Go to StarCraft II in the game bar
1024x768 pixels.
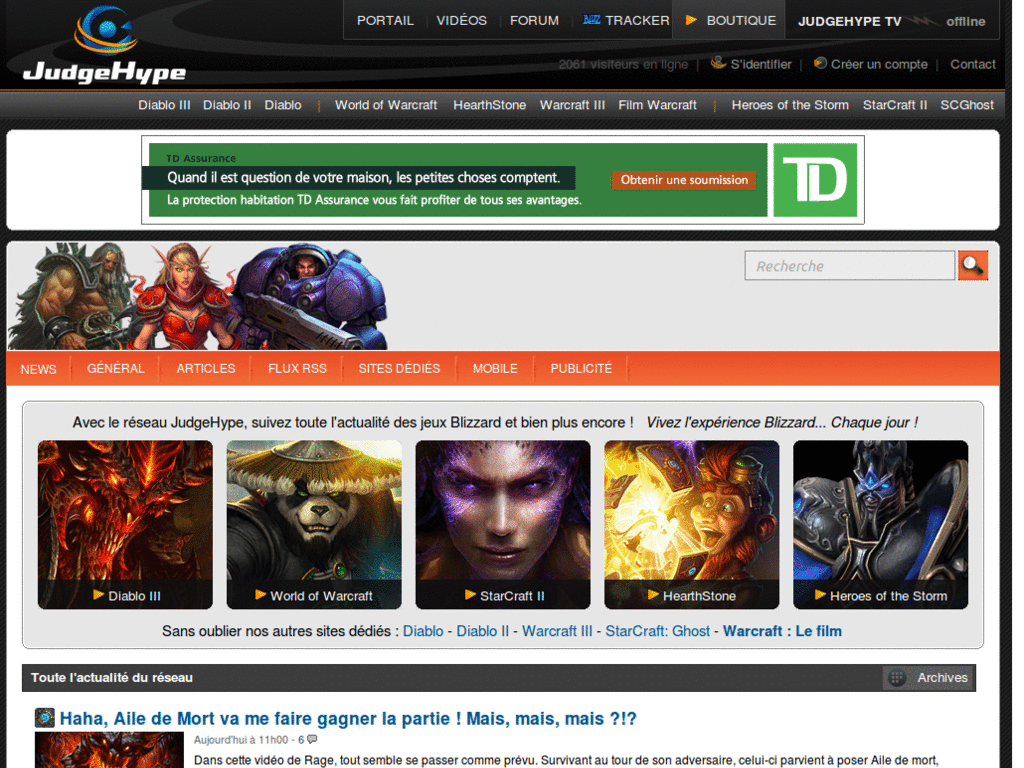pos(895,105)
